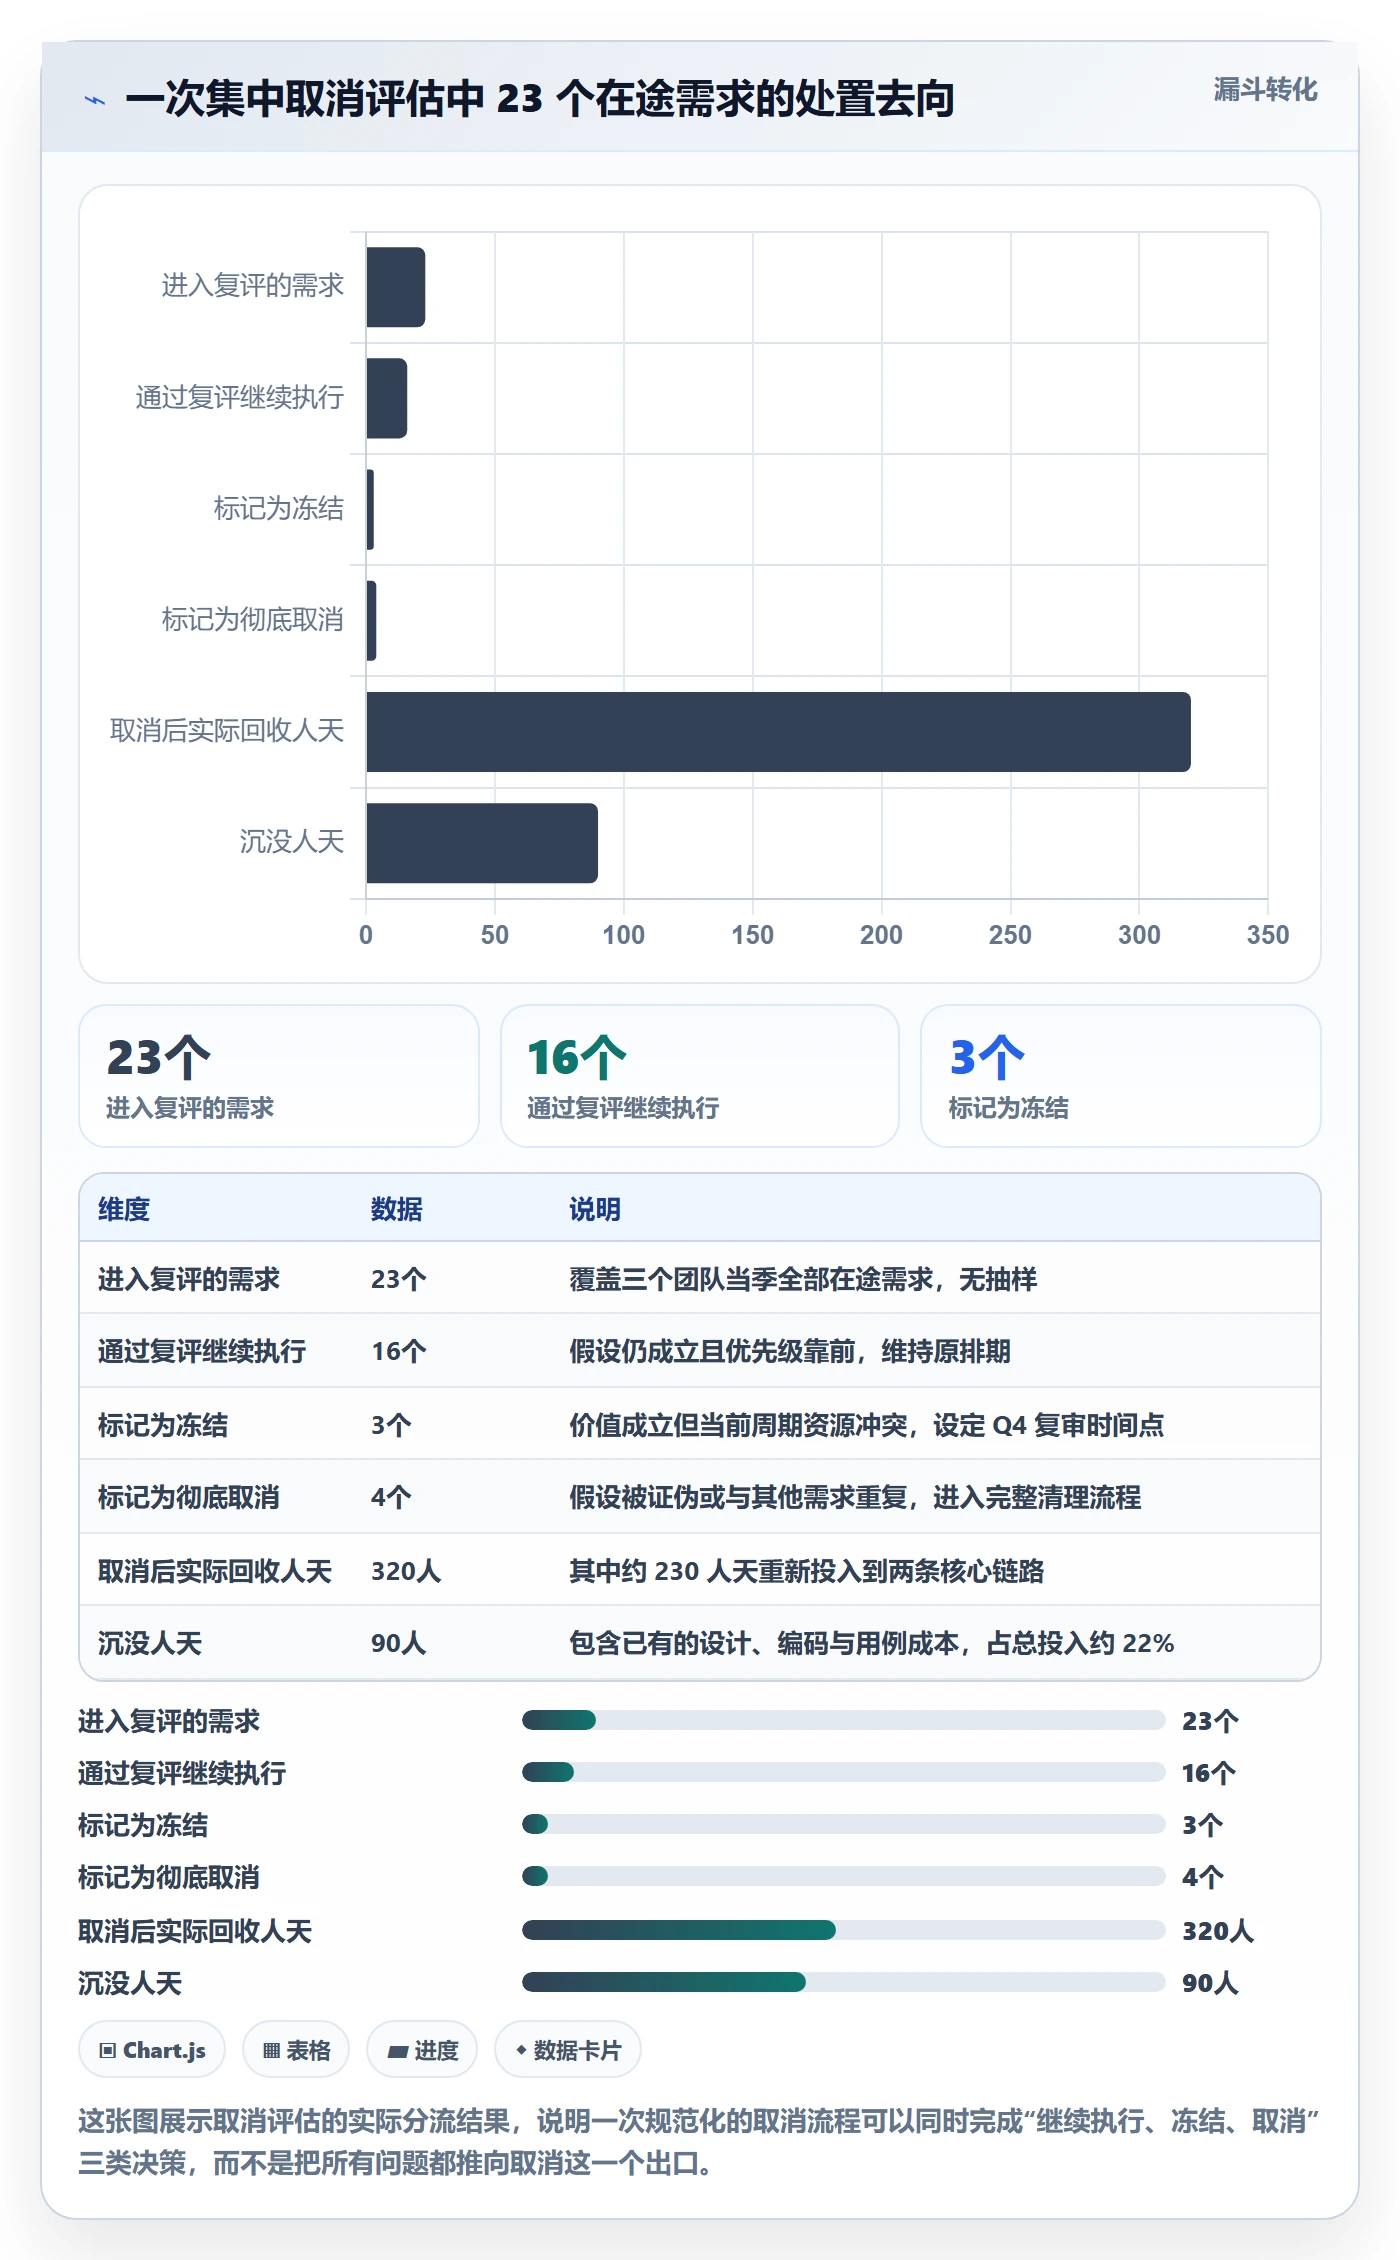
Task: Click description 假设仍成立且优先级靠前，维持原排期
Action: coord(790,1351)
